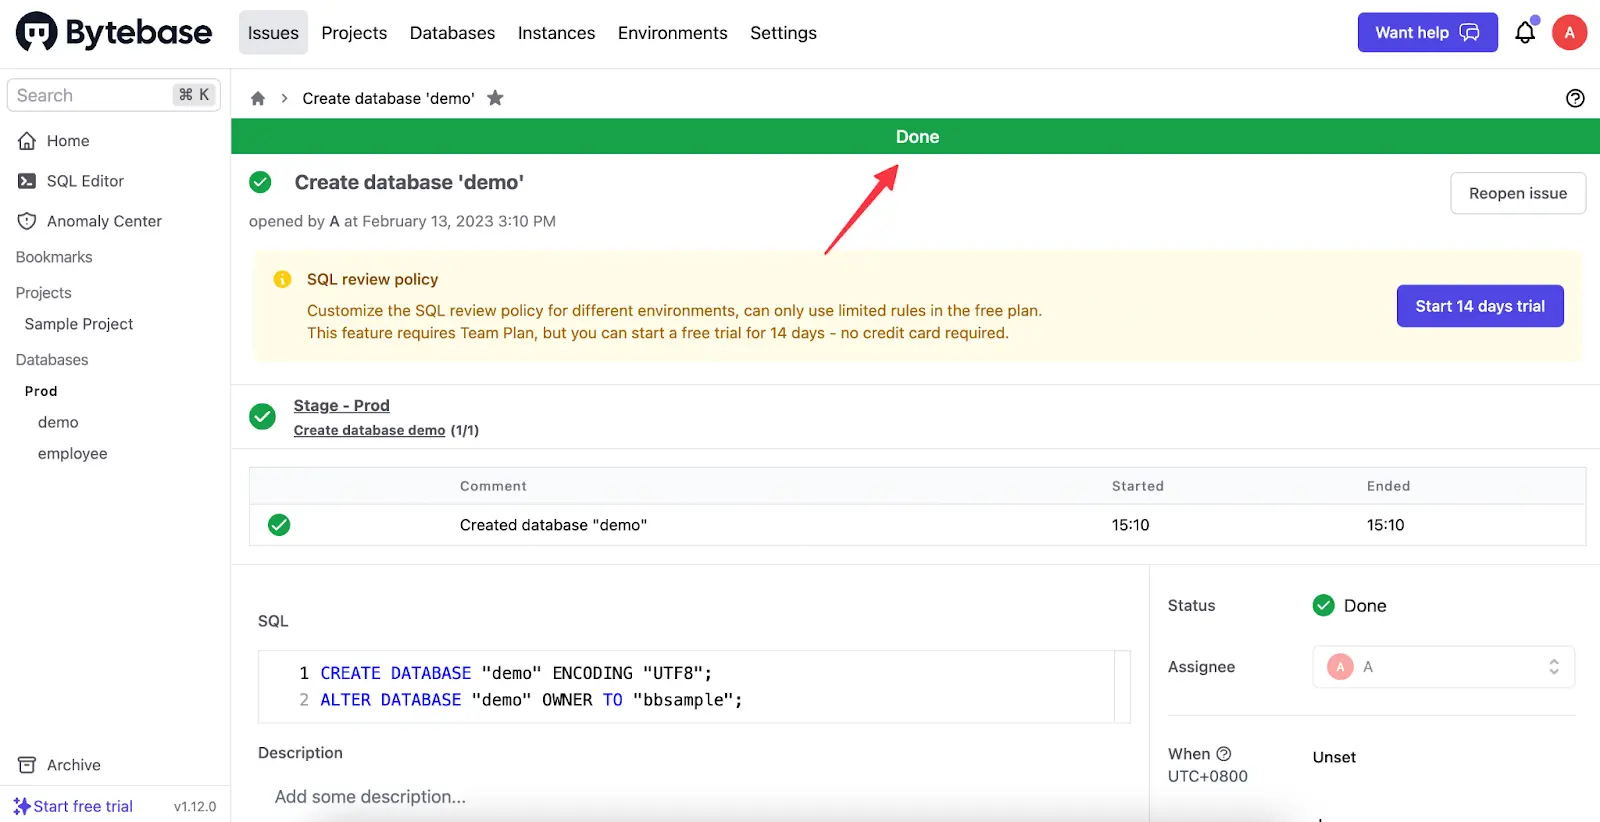Image resolution: width=1600 pixels, height=822 pixels.
Task: Open the Stage - Prod link
Action: (341, 405)
